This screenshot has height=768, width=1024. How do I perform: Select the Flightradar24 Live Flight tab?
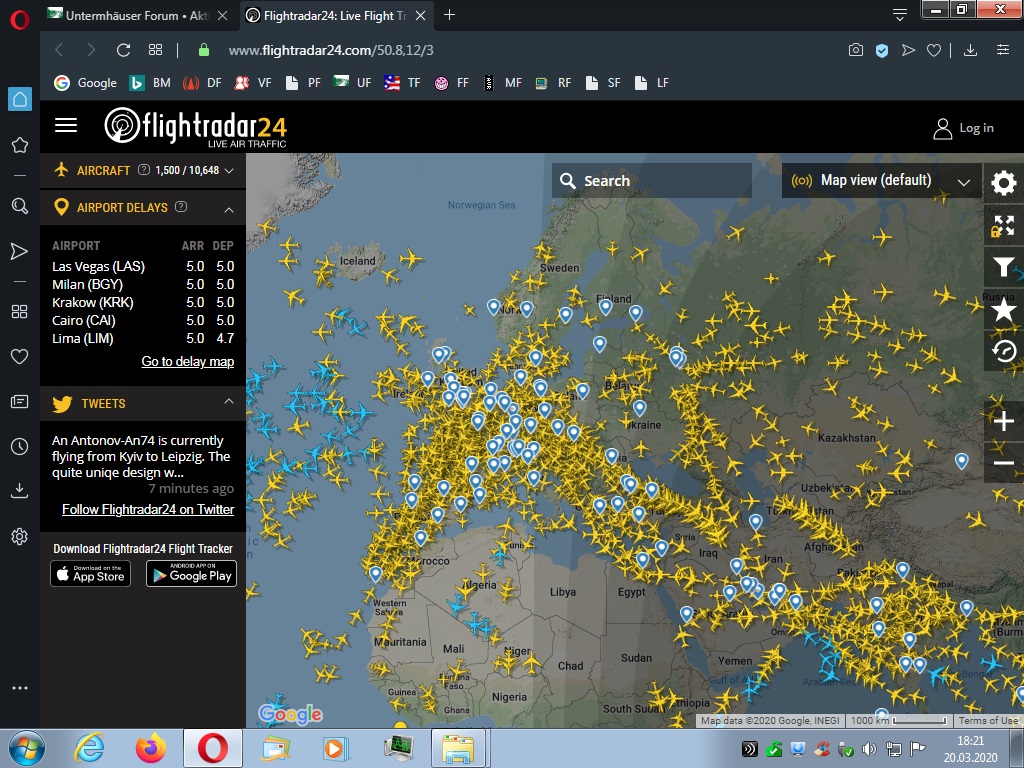coord(335,16)
